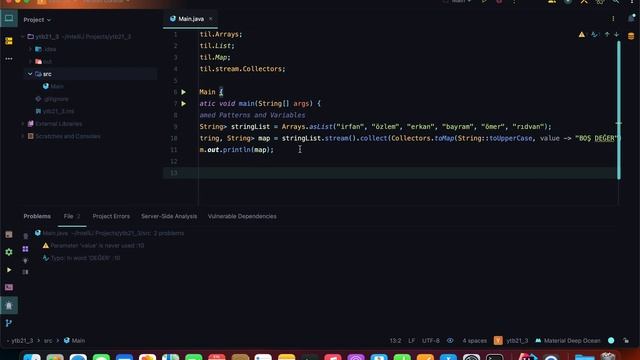This screenshot has width=640, height=360.
Task: Open the Build tool window icon
Action: click(9, 235)
